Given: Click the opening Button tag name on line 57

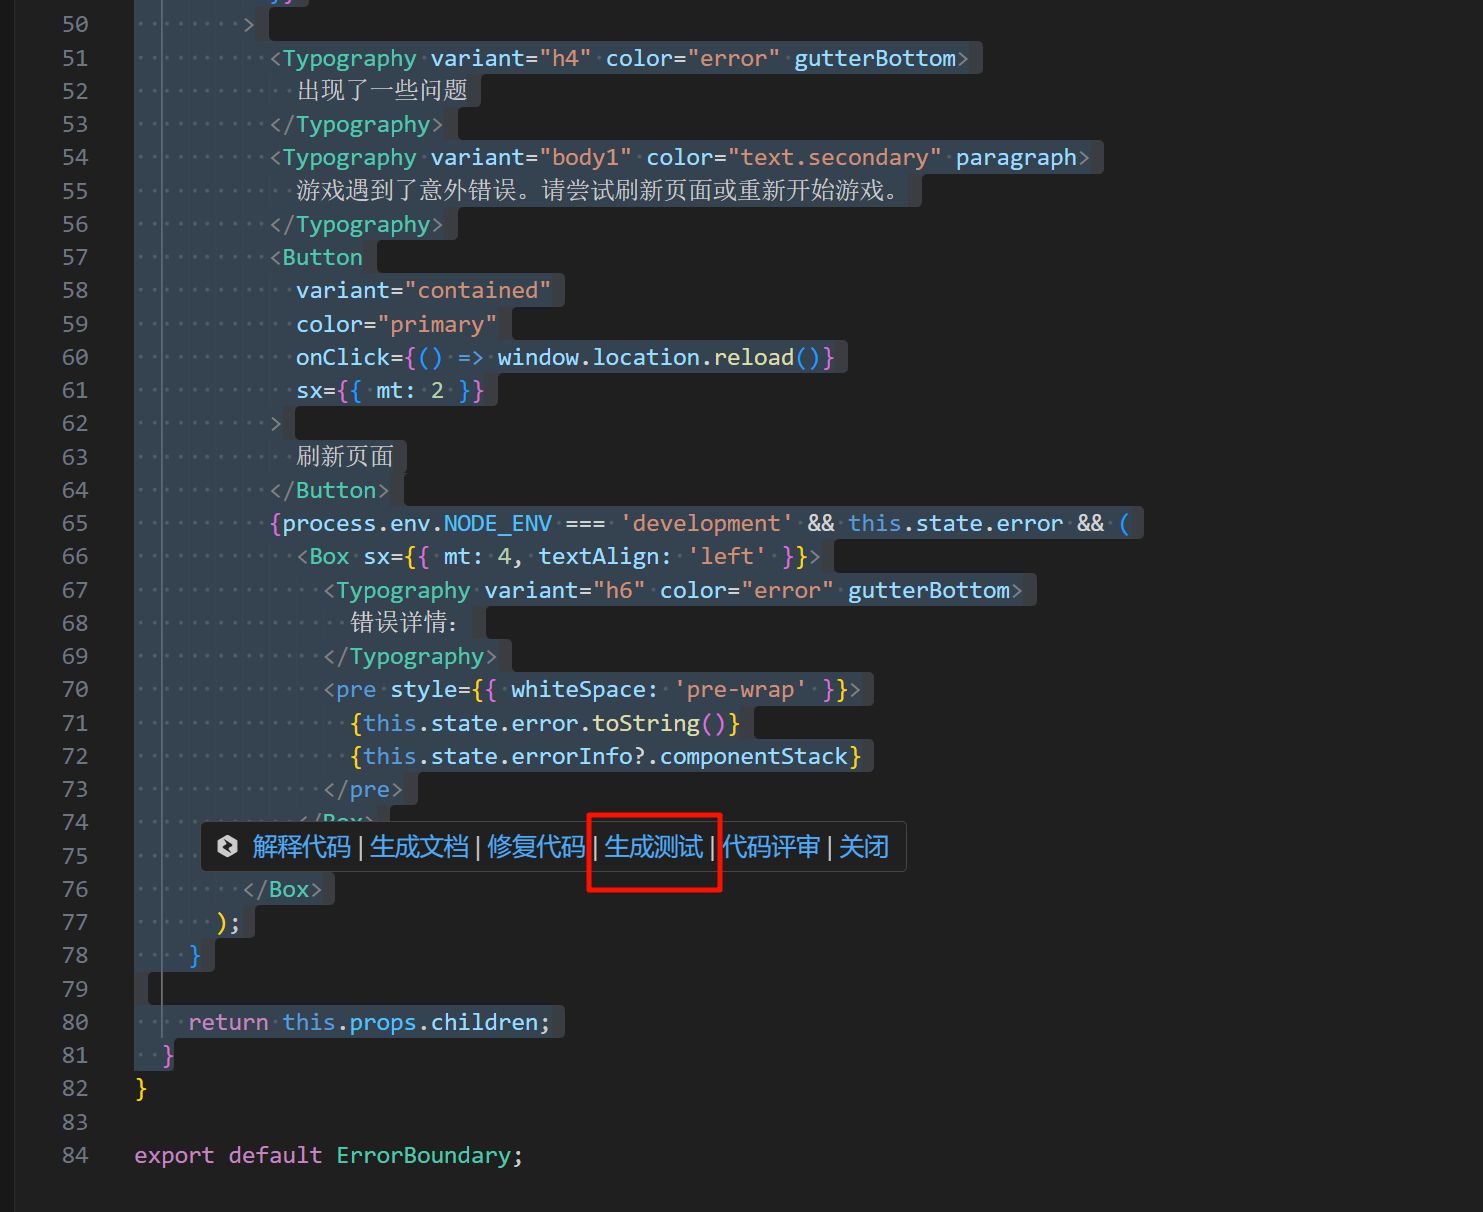Looking at the screenshot, I should tap(322, 257).
